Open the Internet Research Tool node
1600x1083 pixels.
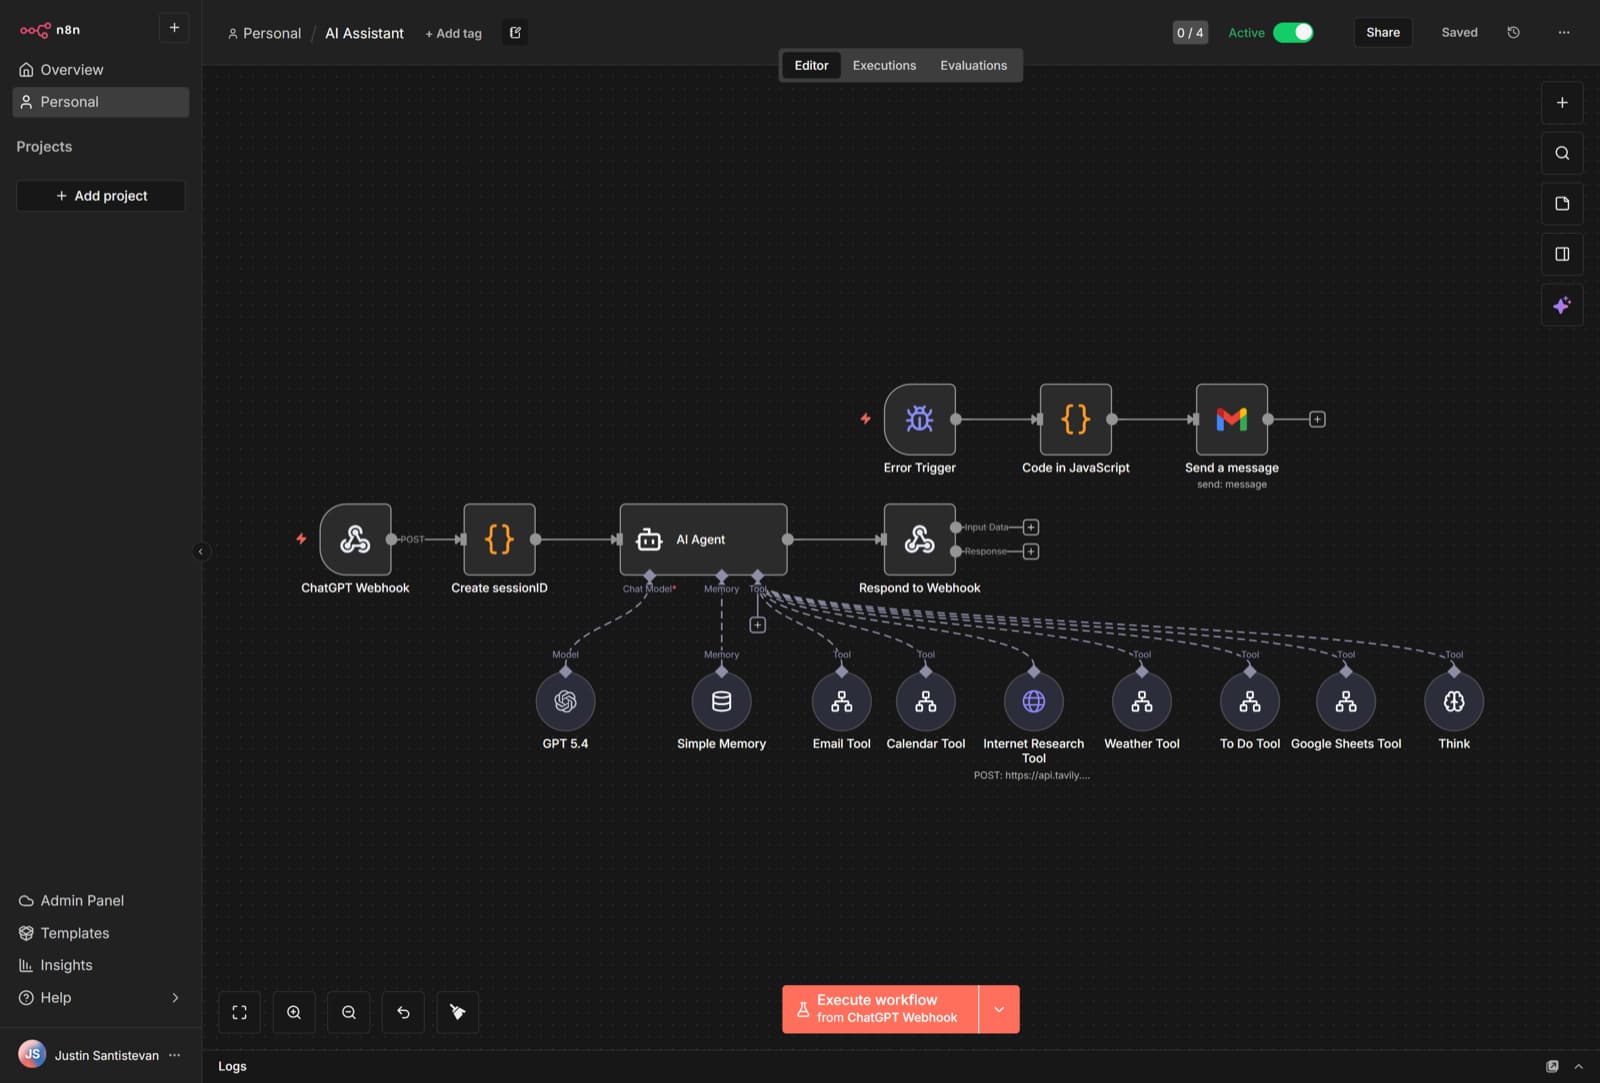click(x=1033, y=701)
